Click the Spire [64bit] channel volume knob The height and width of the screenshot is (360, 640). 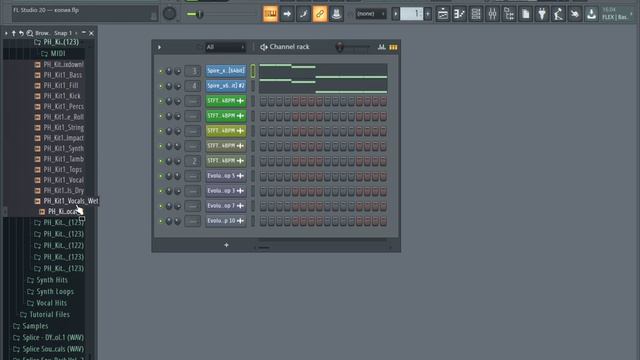[x=178, y=71]
